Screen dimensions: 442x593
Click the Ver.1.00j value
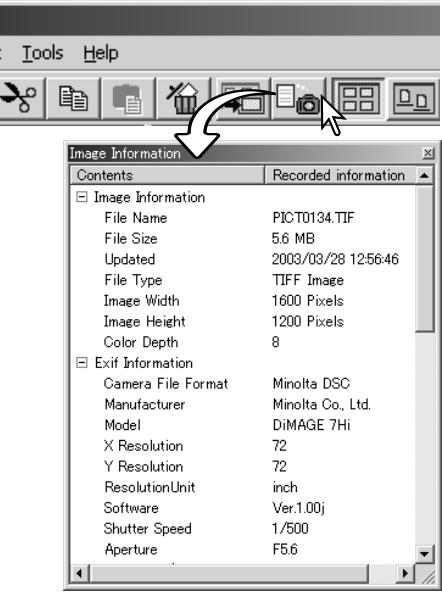coord(298,508)
